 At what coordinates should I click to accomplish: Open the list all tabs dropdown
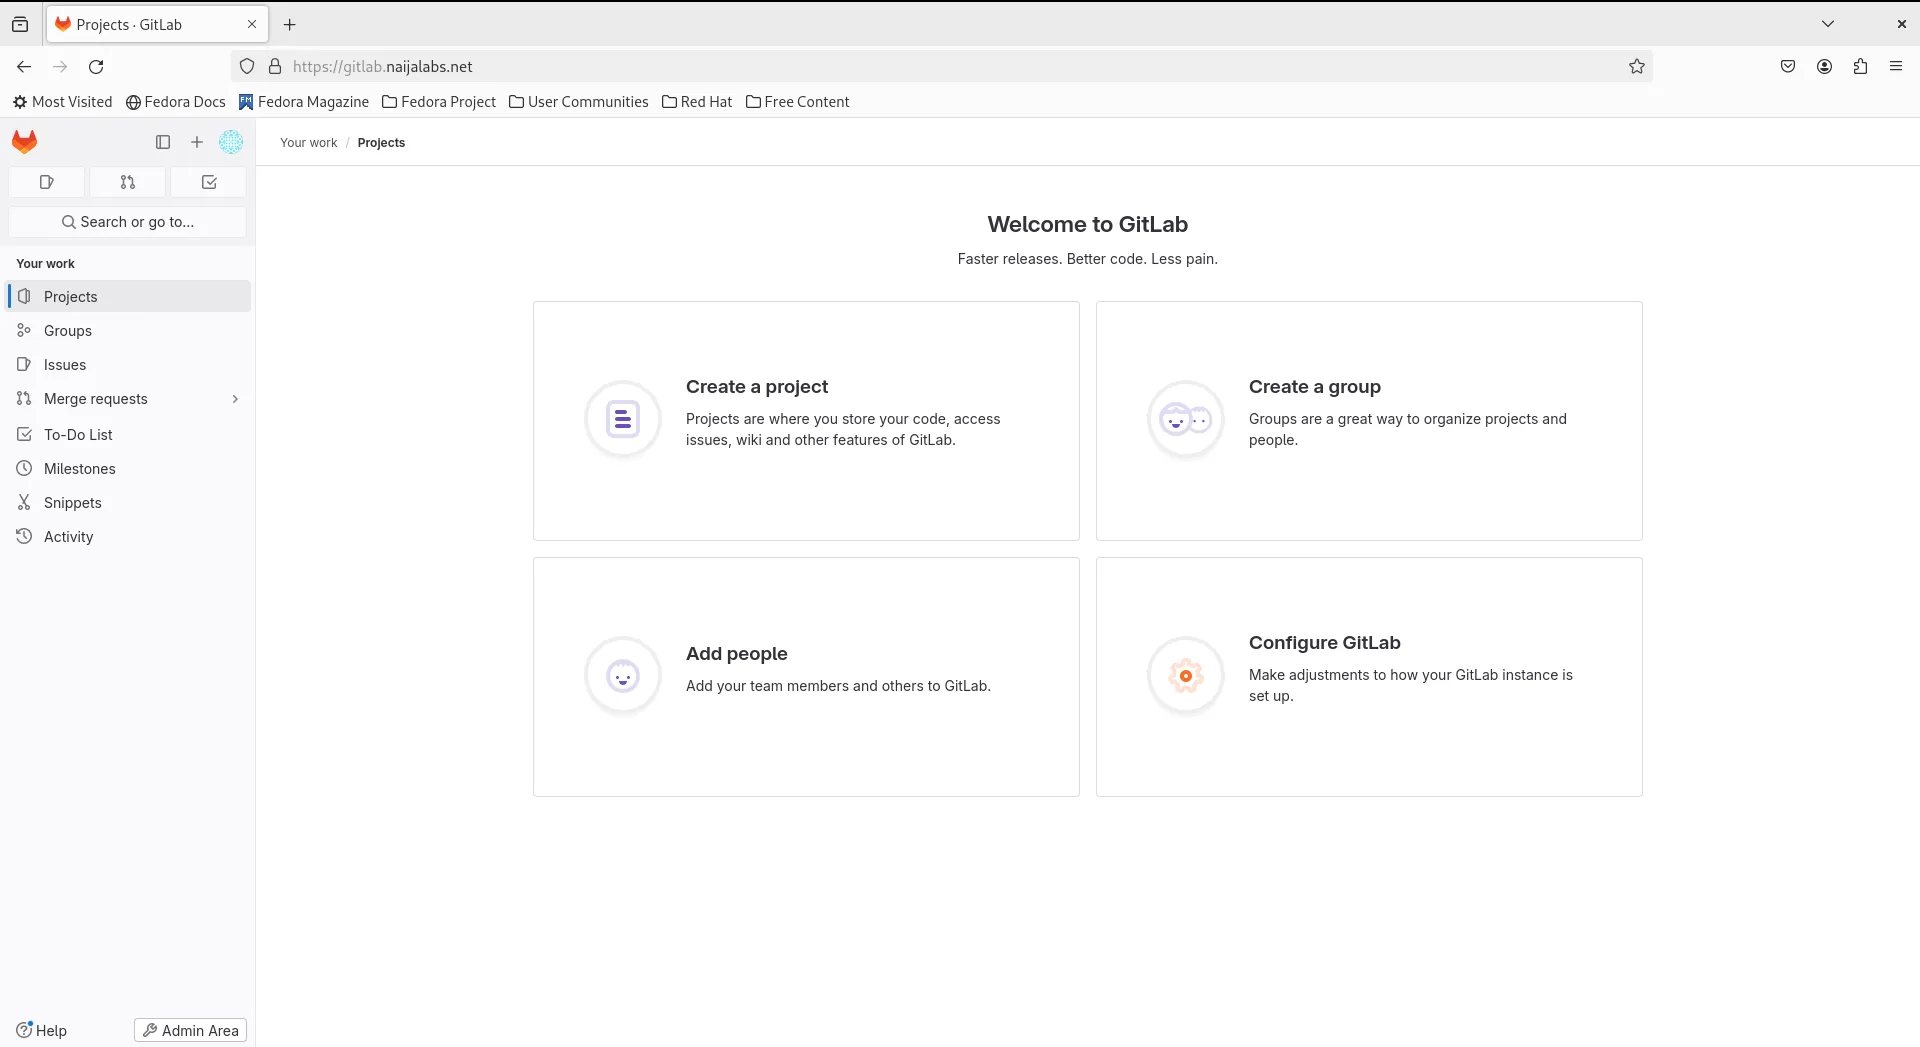pos(1828,24)
